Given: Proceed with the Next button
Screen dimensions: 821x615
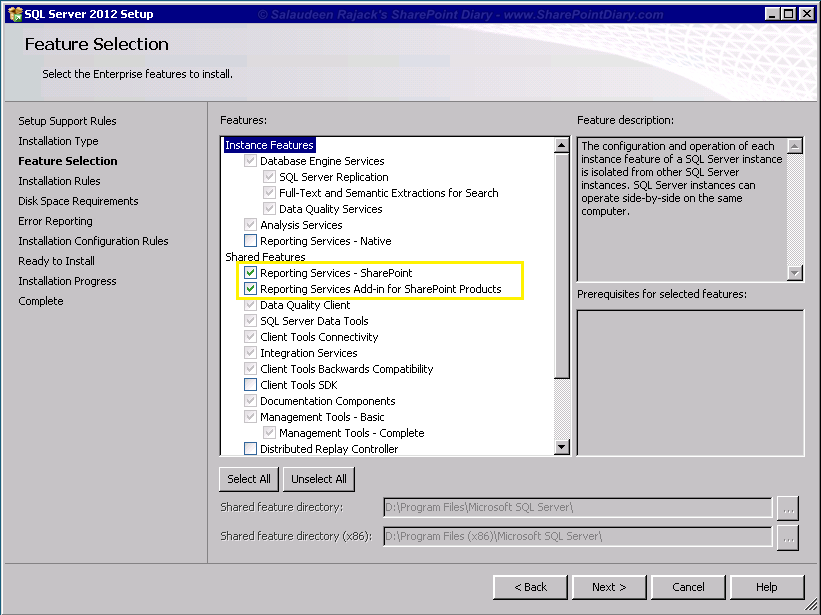Looking at the screenshot, I should (609, 587).
